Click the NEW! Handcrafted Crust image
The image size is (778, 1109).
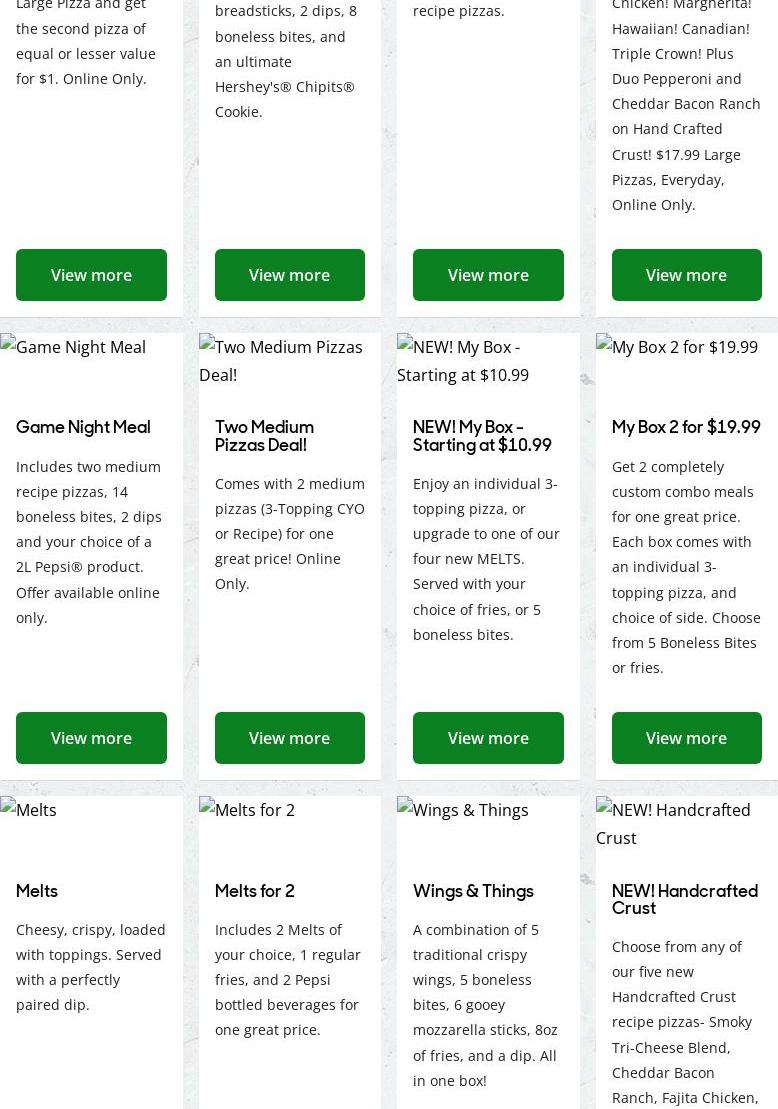tap(673, 823)
